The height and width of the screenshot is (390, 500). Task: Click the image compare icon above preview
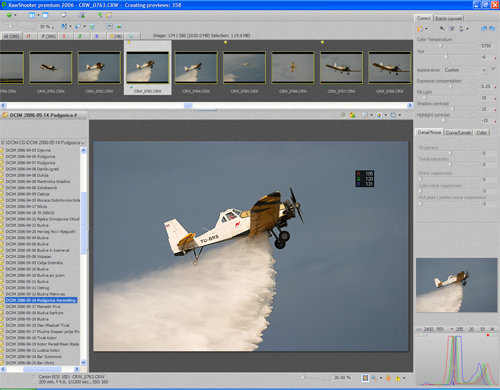tap(365, 115)
